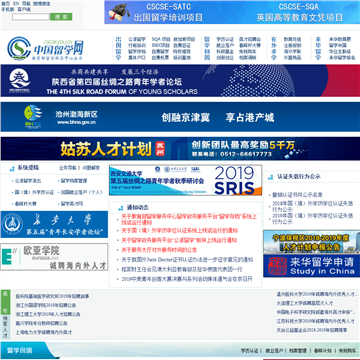The image size is (360, 360).
Task: Open the 沧州渤海新区 banner ad
Action: (180, 117)
